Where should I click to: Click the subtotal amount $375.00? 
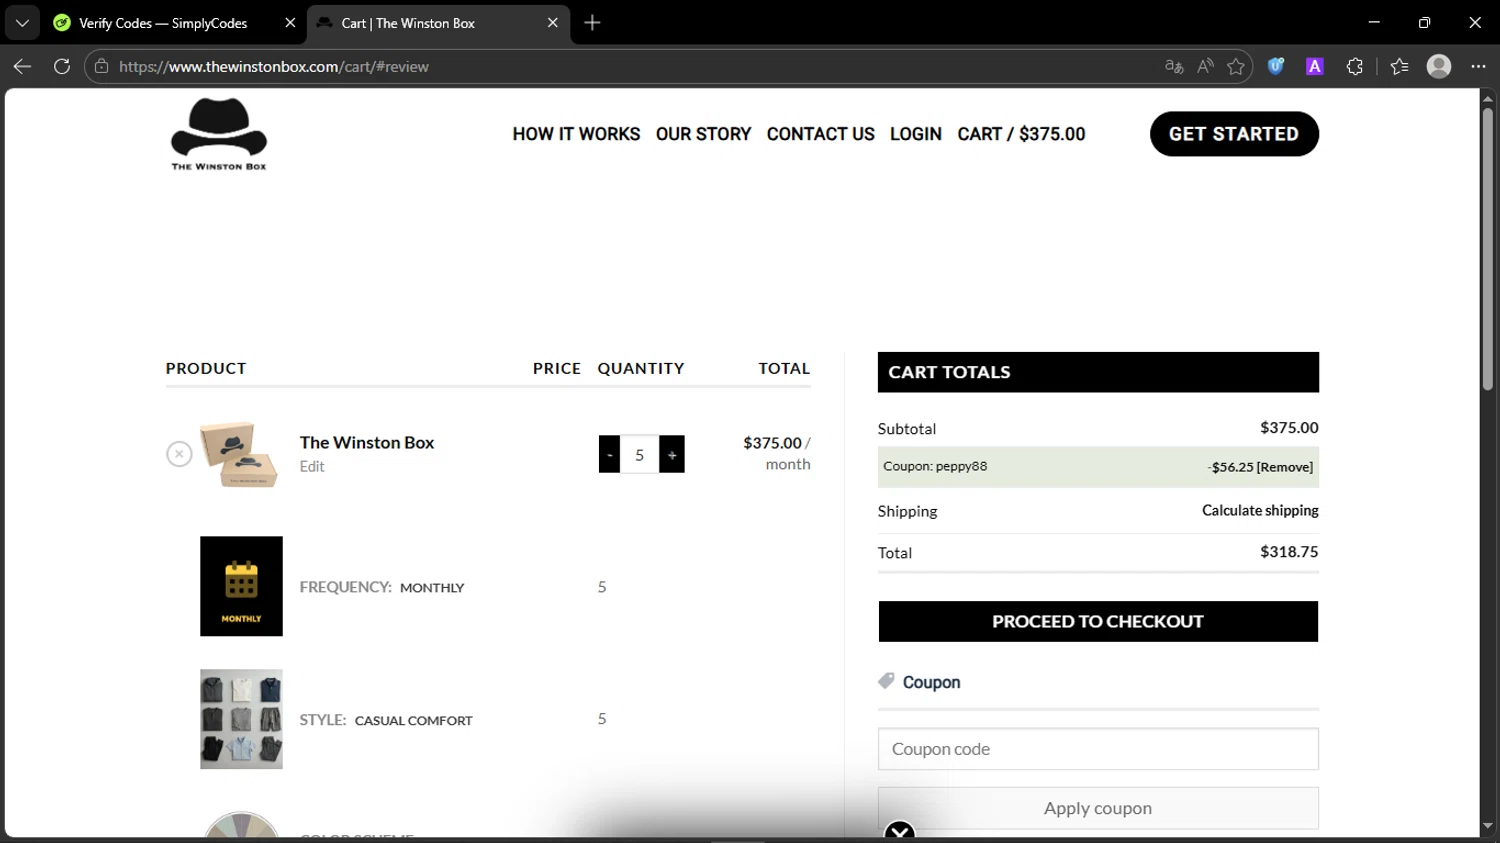pyautogui.click(x=1289, y=428)
